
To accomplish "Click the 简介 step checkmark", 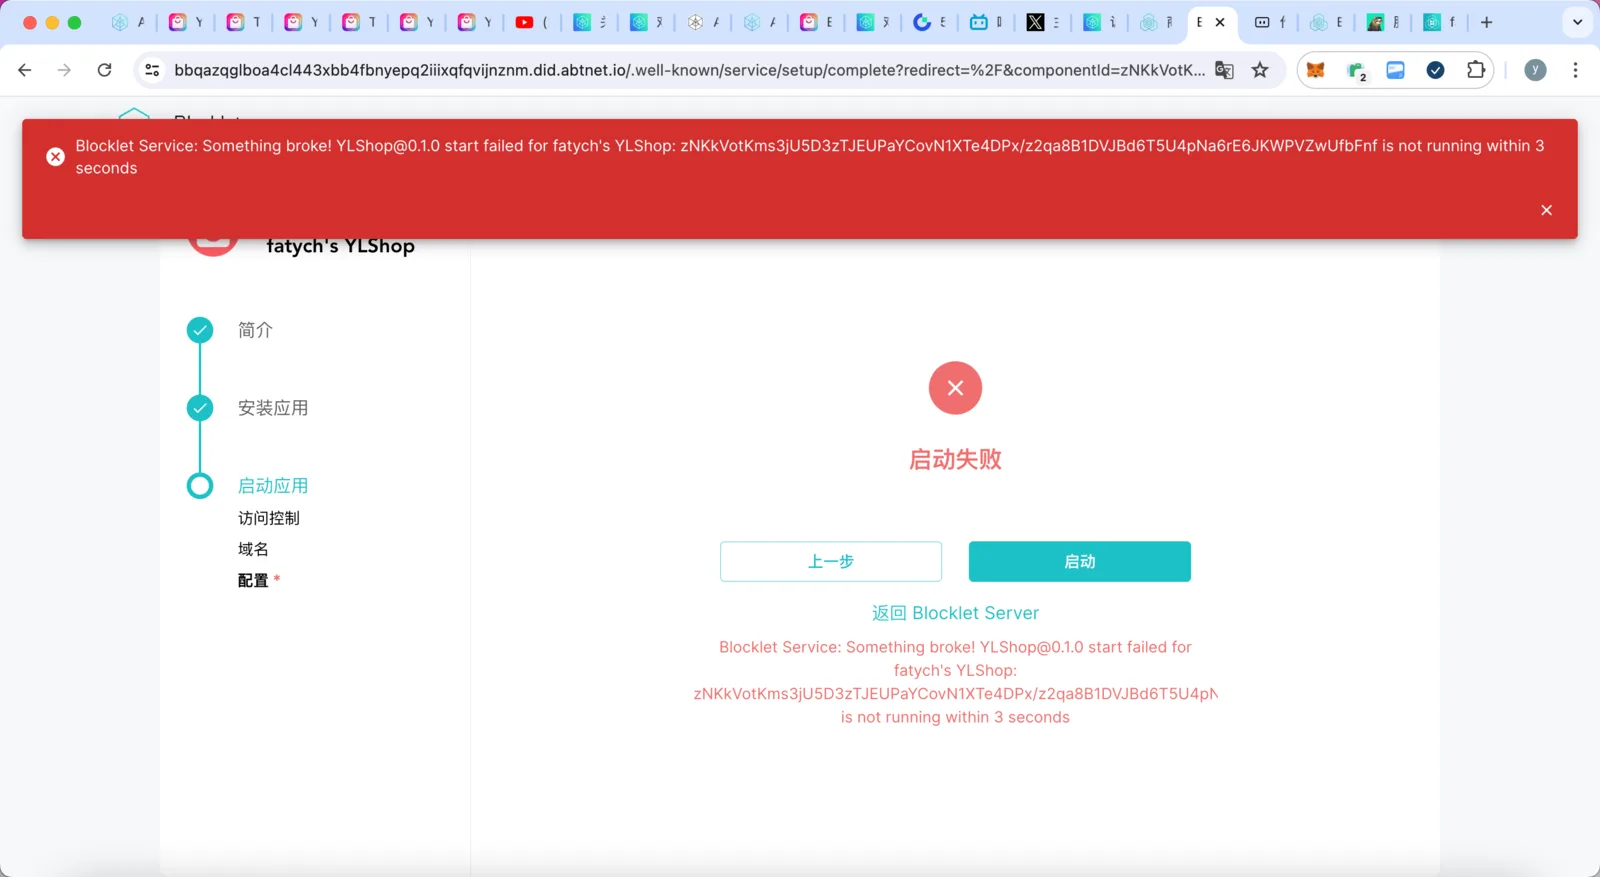I will coord(200,330).
